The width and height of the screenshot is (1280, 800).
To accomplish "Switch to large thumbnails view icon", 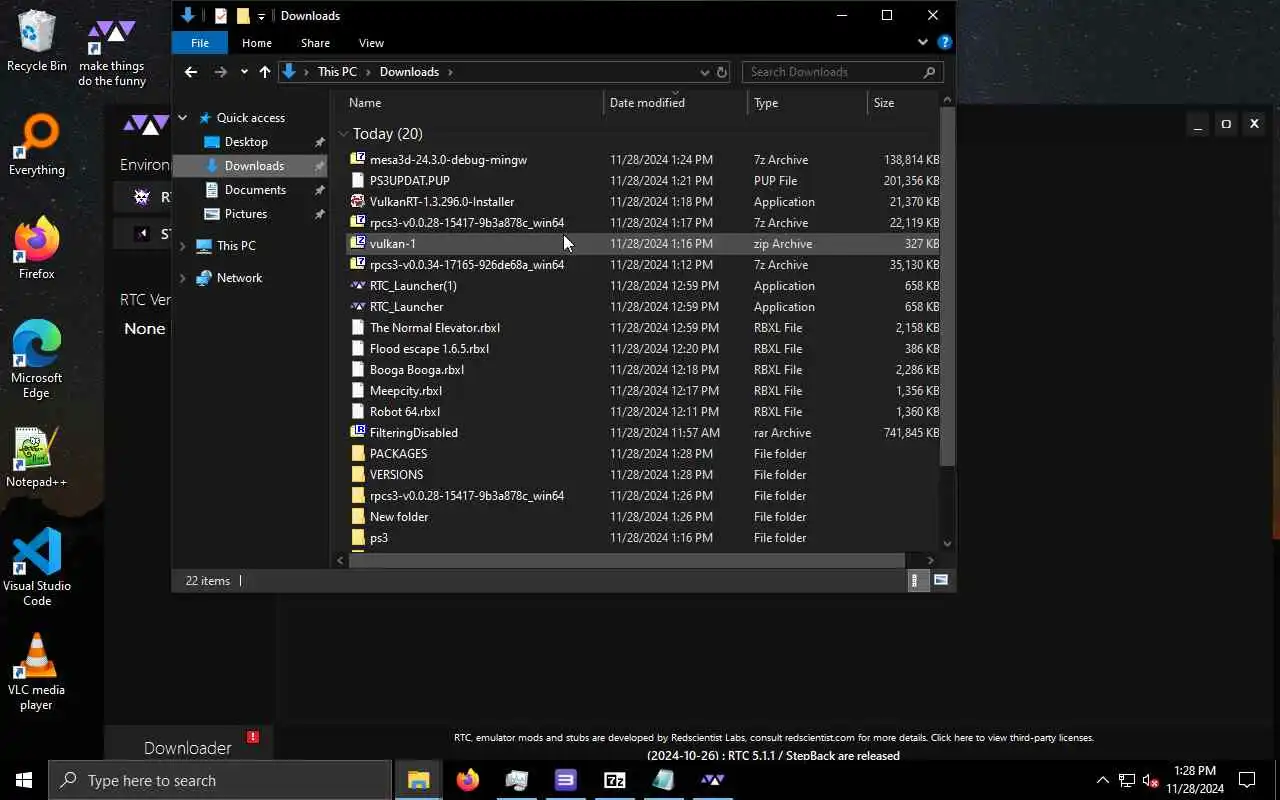I will click(941, 580).
